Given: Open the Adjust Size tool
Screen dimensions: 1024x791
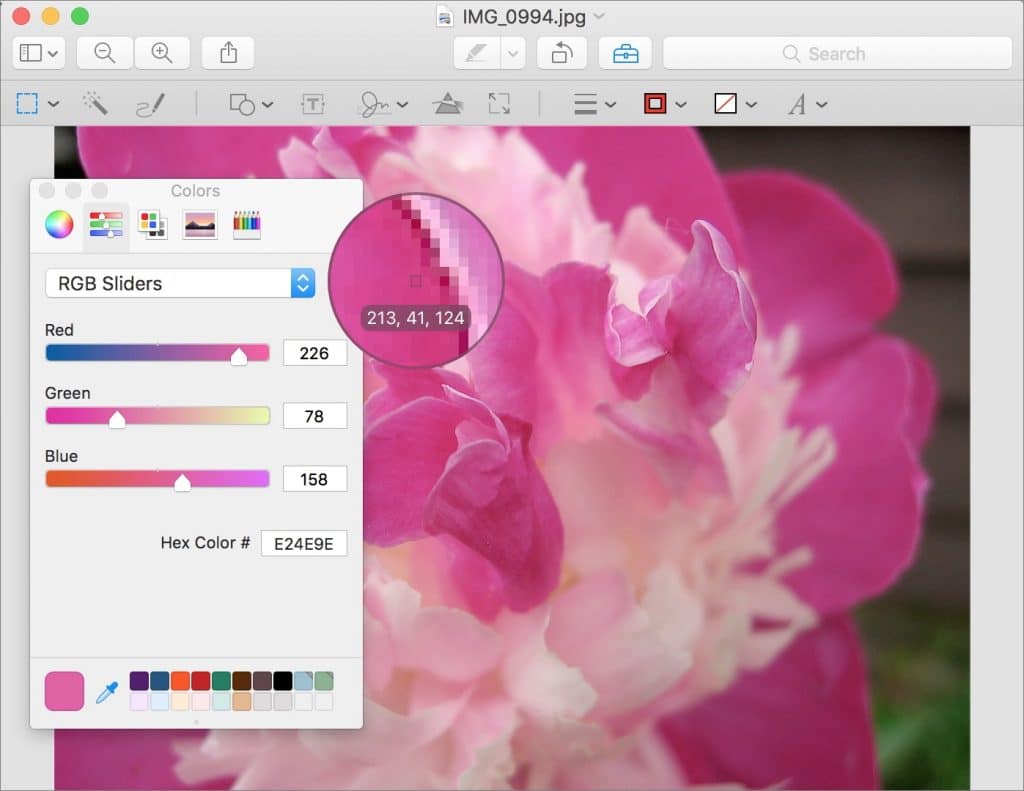Looking at the screenshot, I should pos(501,103).
